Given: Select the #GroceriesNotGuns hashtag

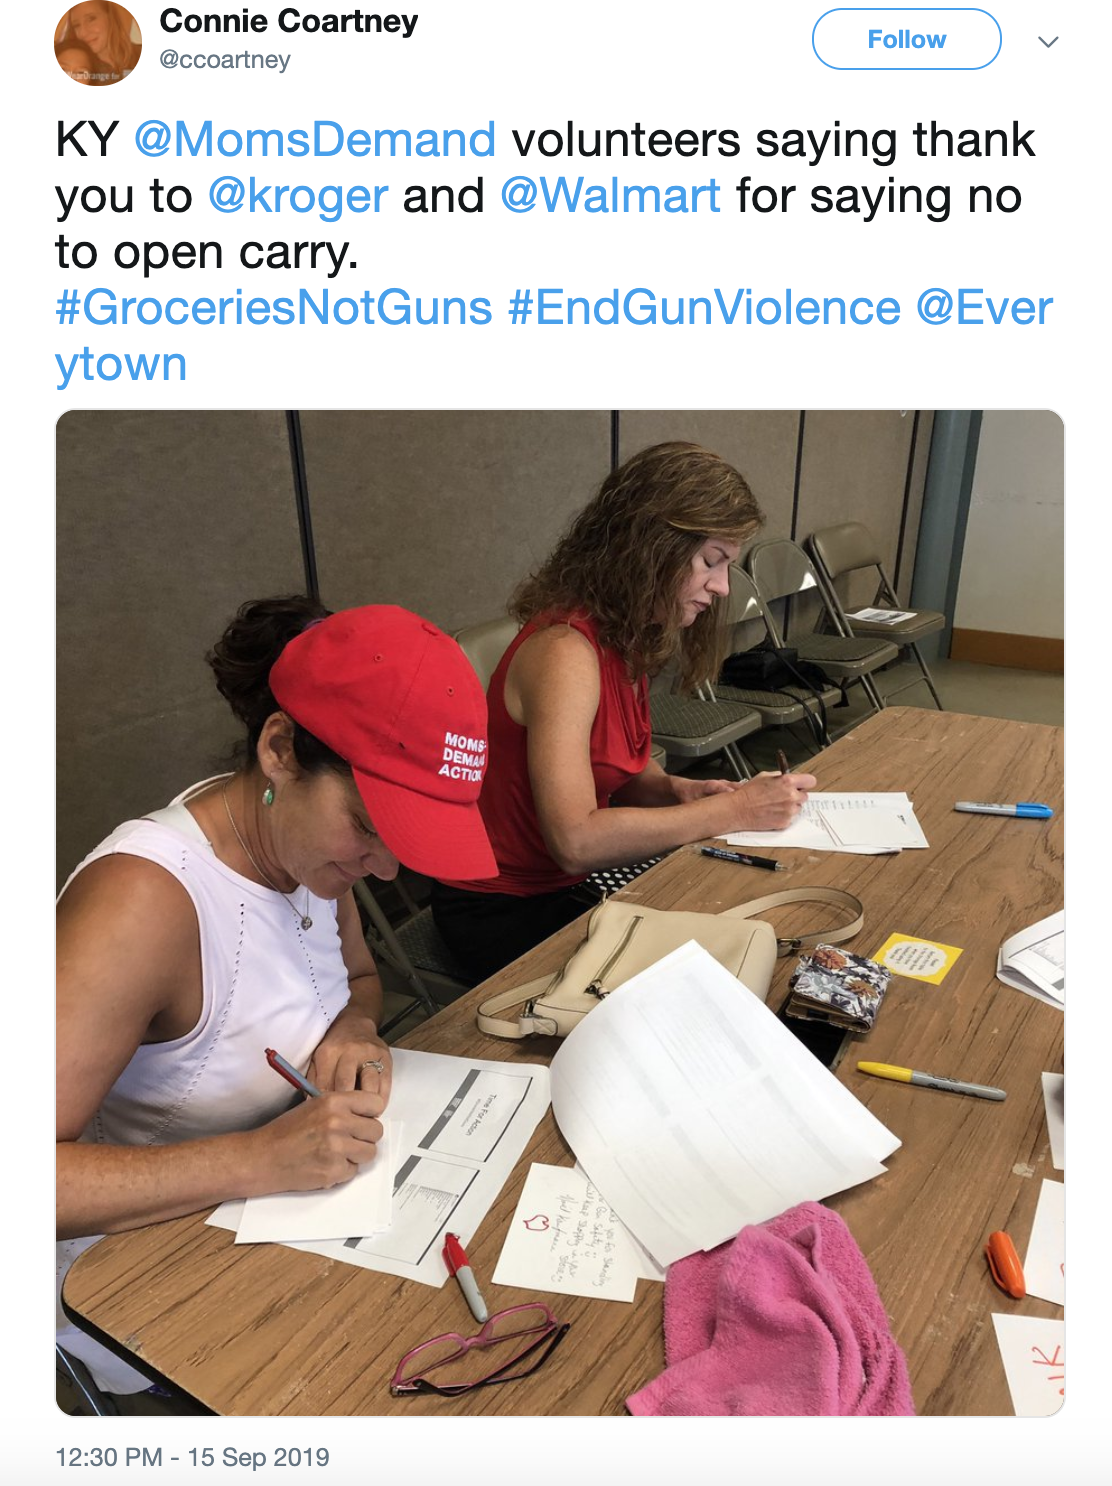Looking at the screenshot, I should pyautogui.click(x=274, y=307).
